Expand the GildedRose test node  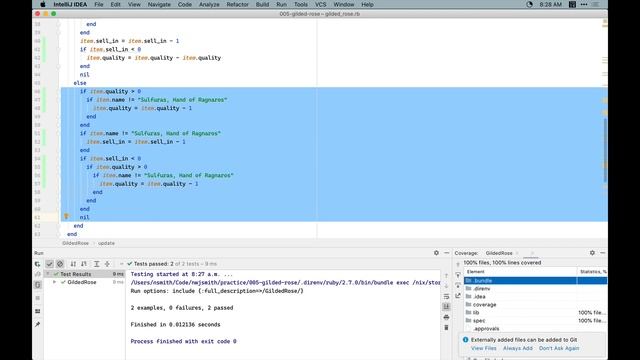click(x=54, y=282)
